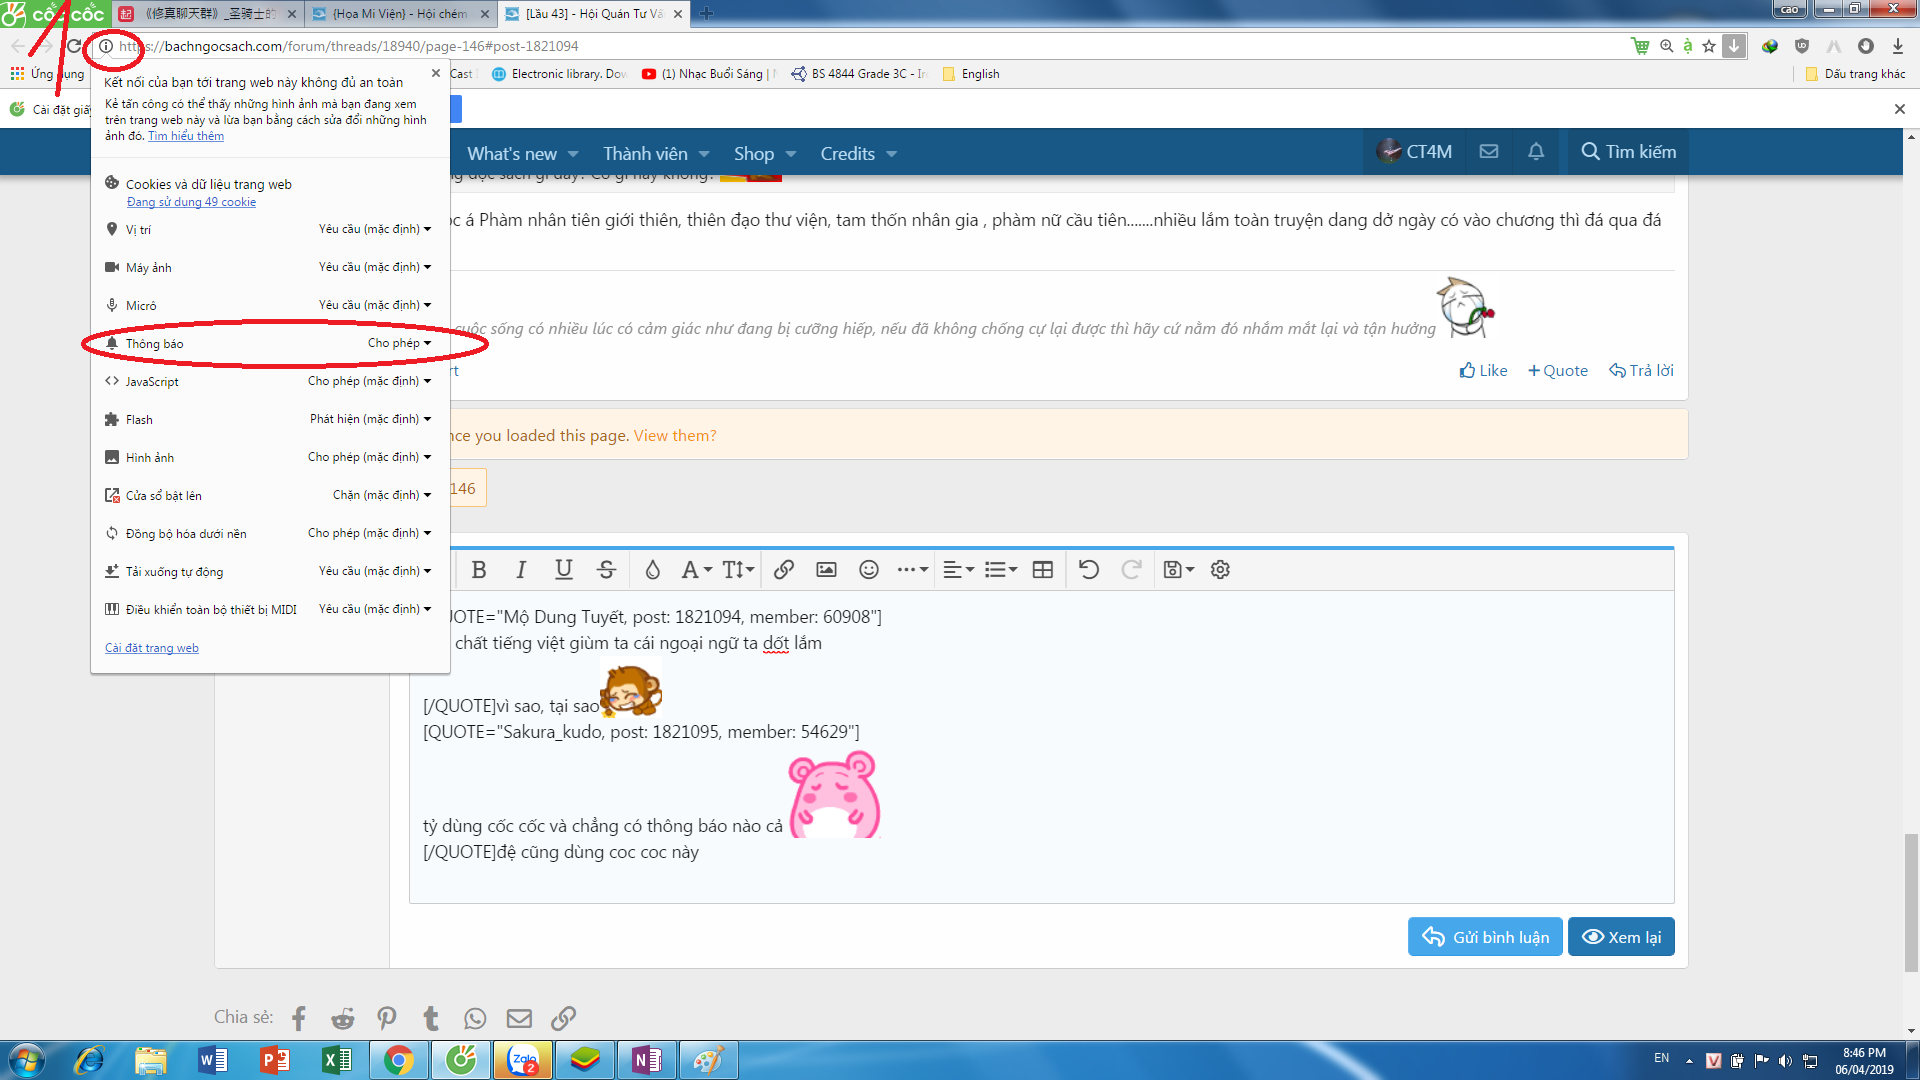Open Cài đặt trang web link
The width and height of the screenshot is (1920, 1080).
(x=152, y=648)
